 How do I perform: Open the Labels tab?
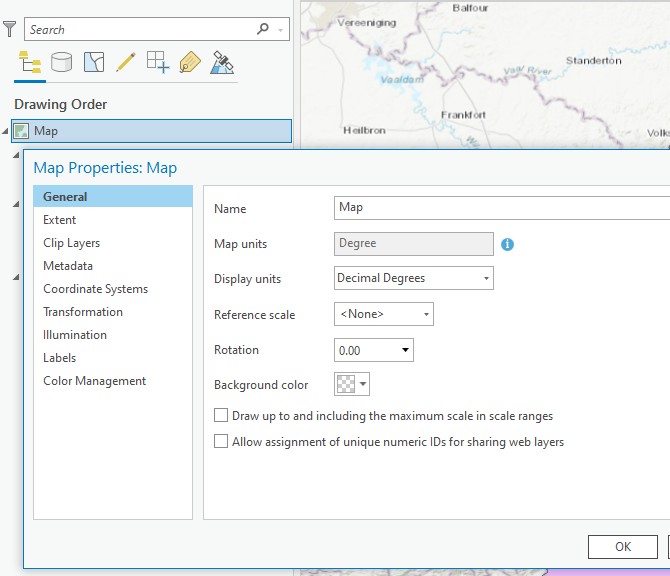[113, 358]
